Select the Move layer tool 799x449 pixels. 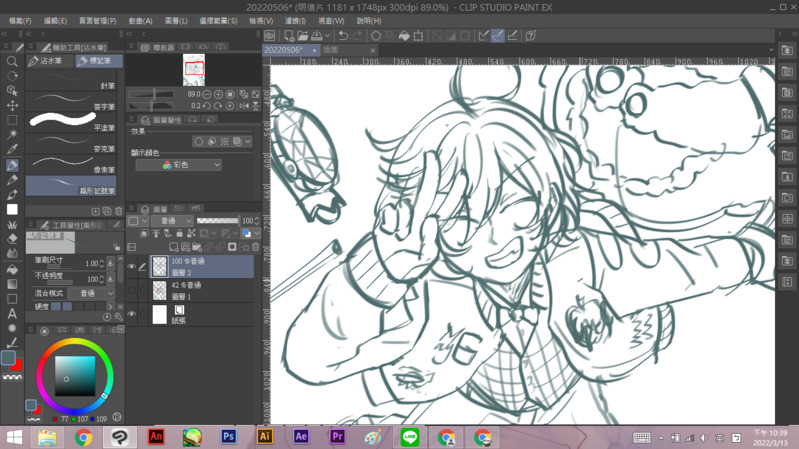(12, 105)
